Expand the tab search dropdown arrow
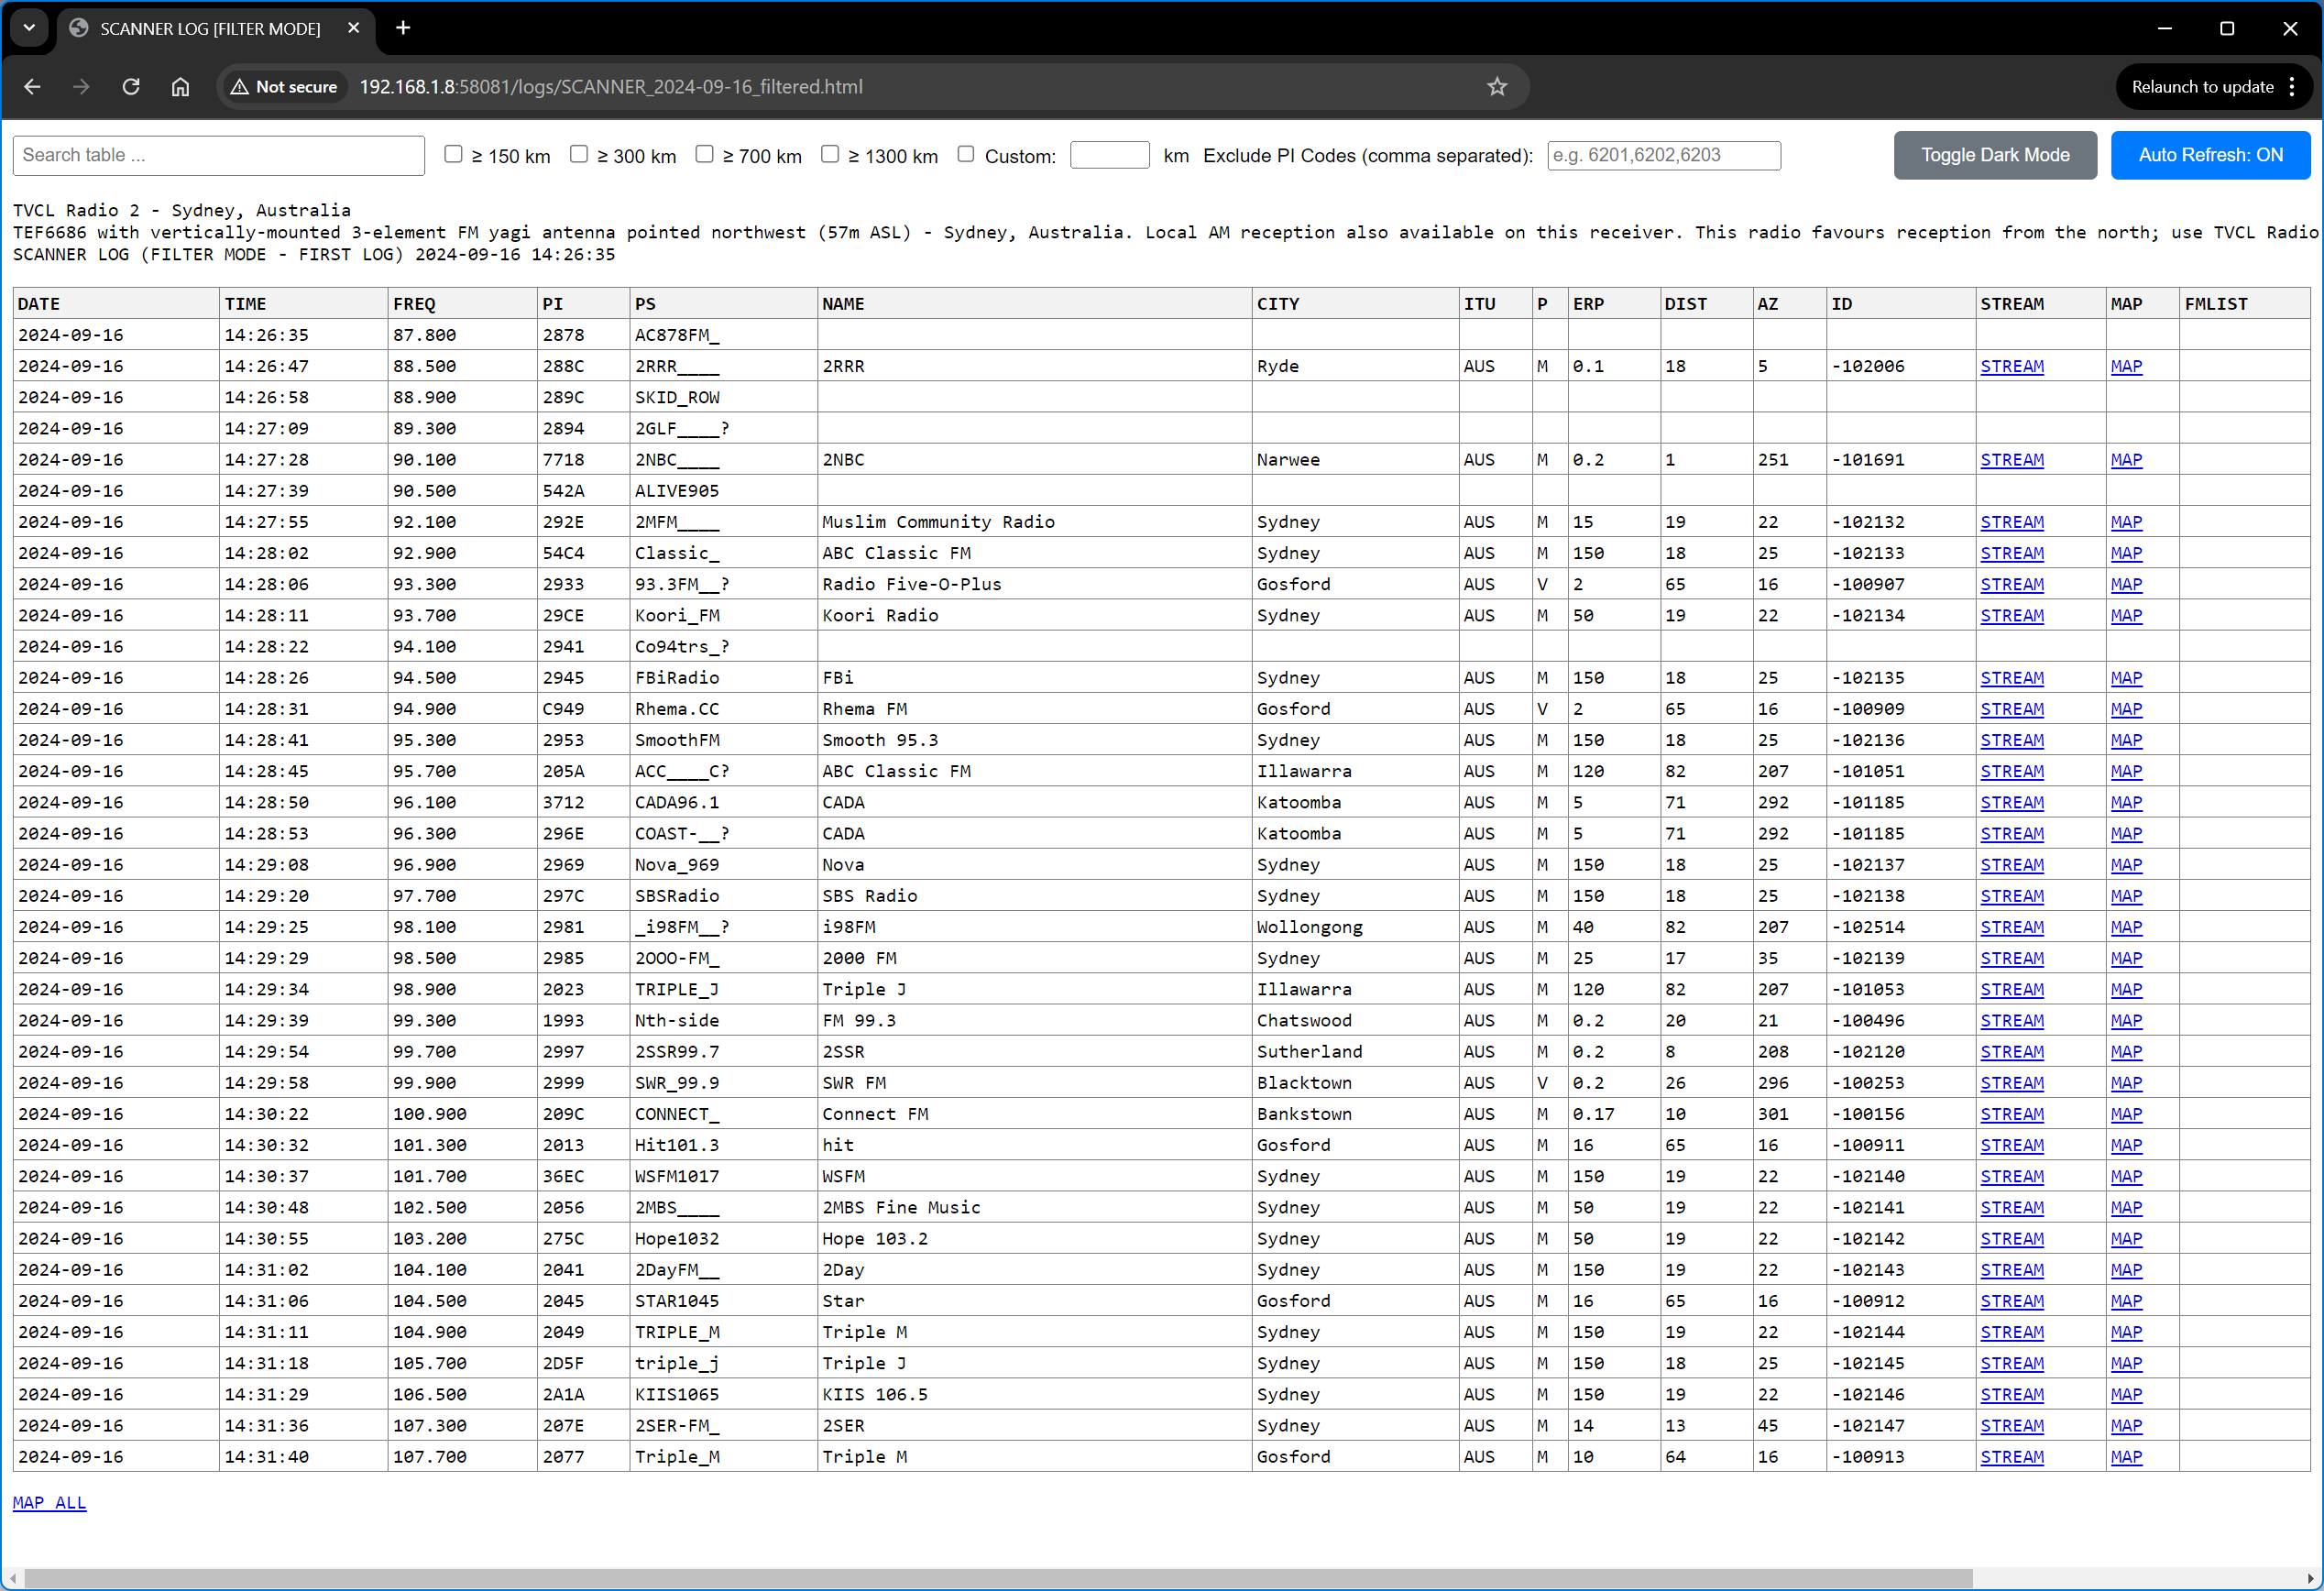The image size is (2324, 1591). coord(29,28)
